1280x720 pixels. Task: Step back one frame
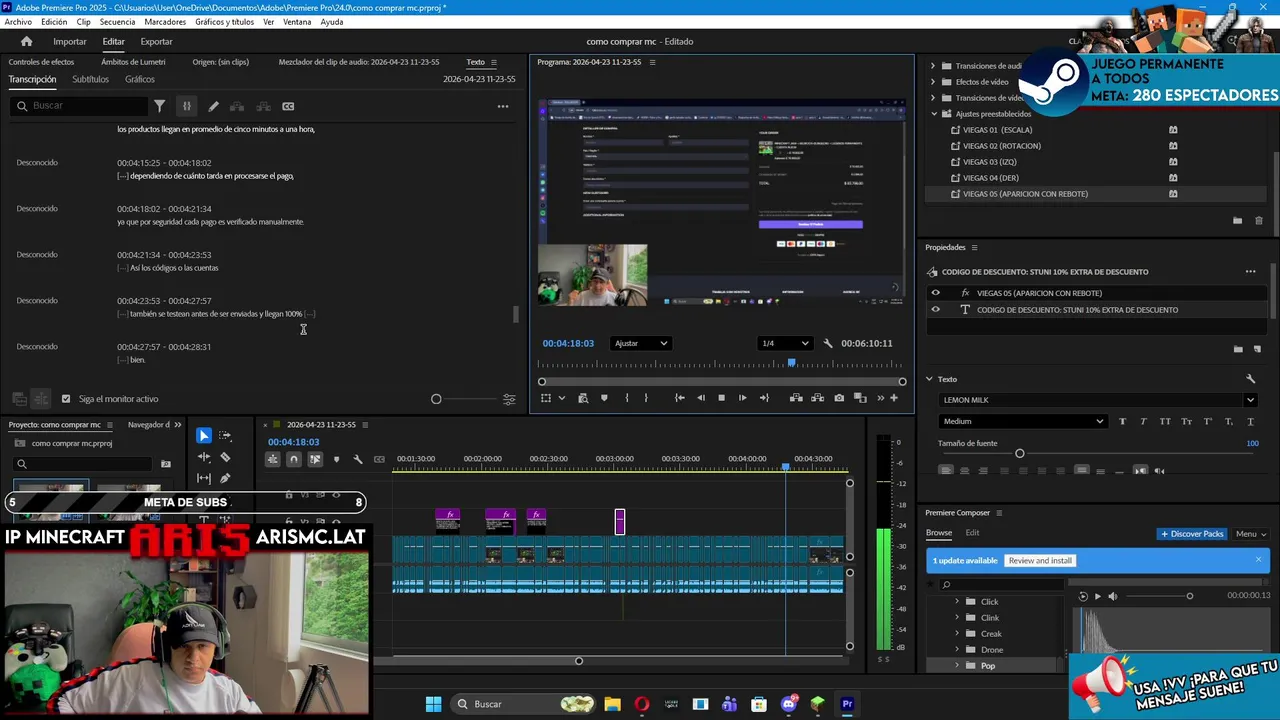tap(701, 398)
